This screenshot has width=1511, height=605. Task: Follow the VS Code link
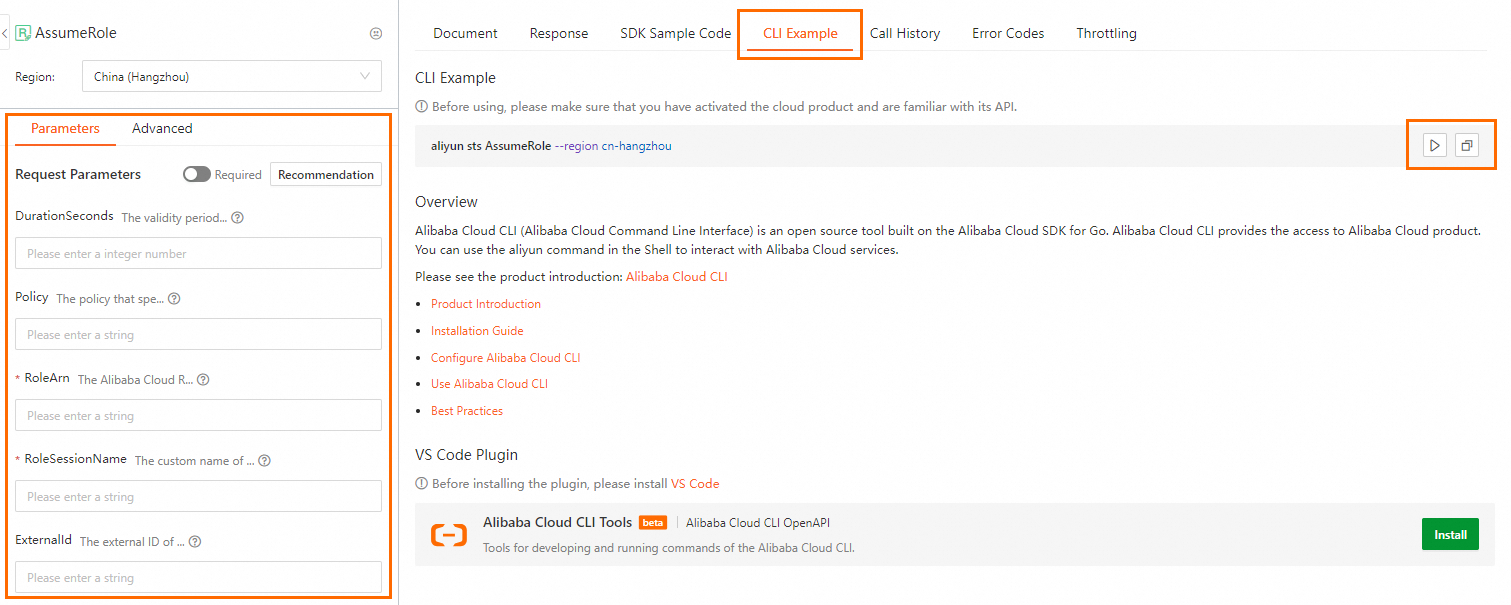coord(695,484)
